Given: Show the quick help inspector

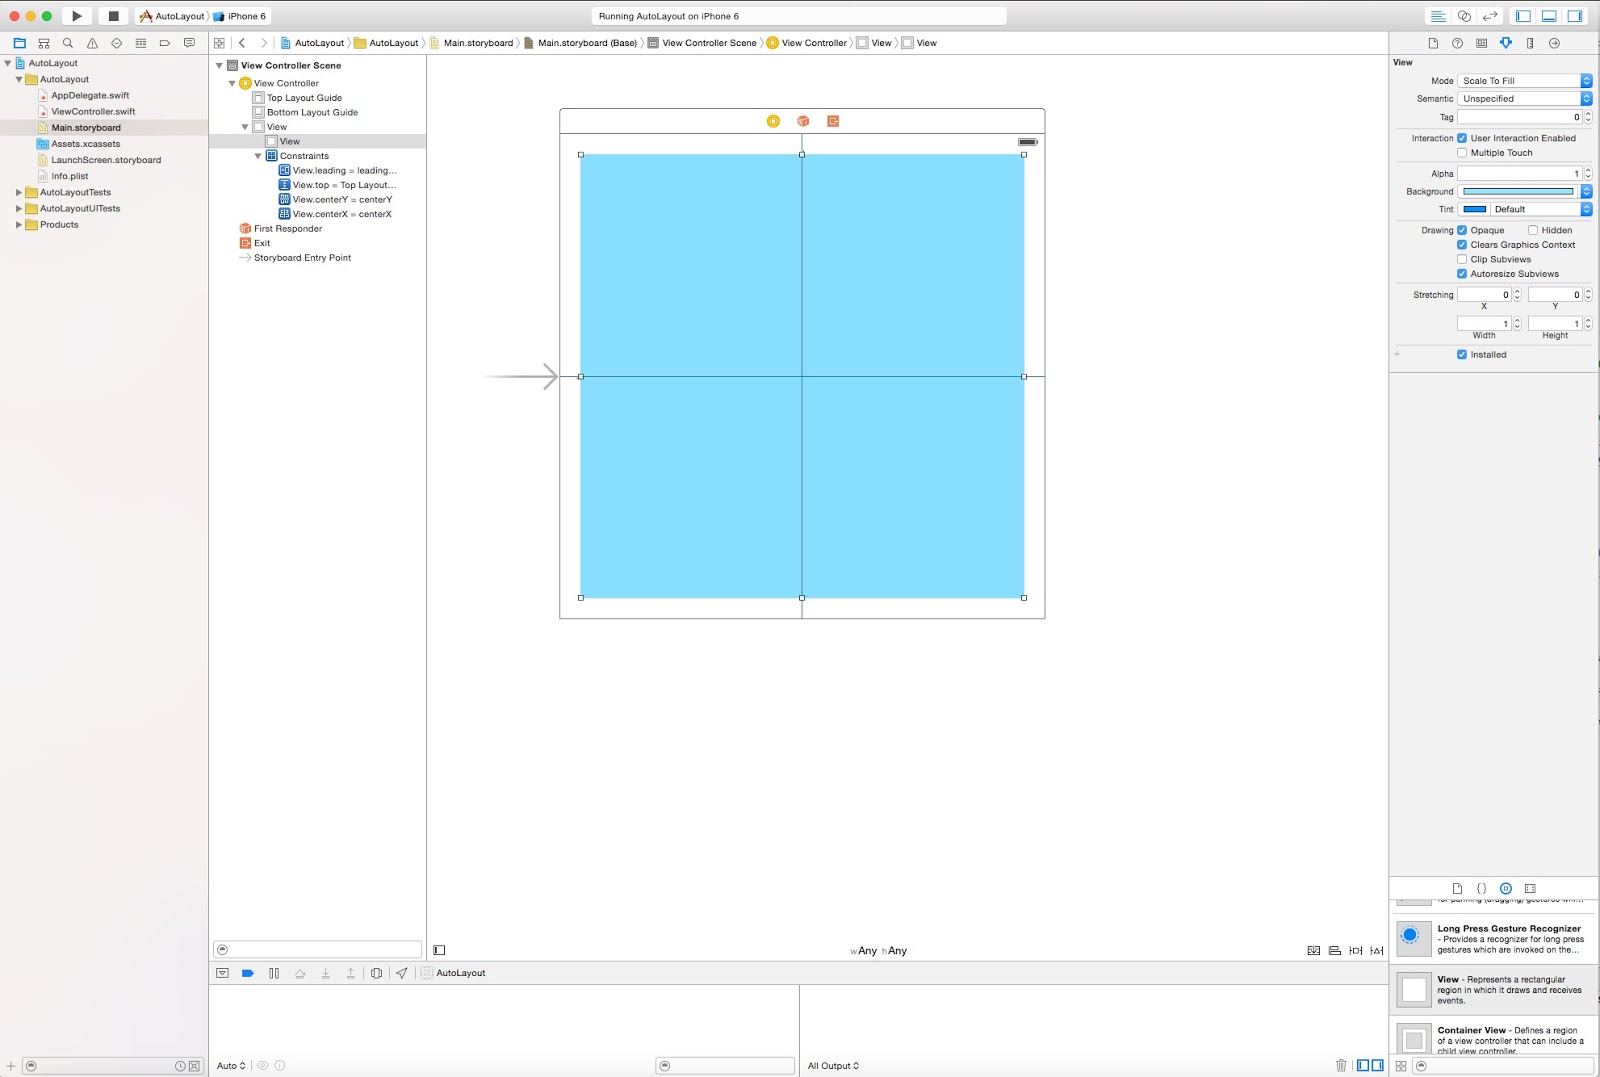Looking at the screenshot, I should [1457, 43].
